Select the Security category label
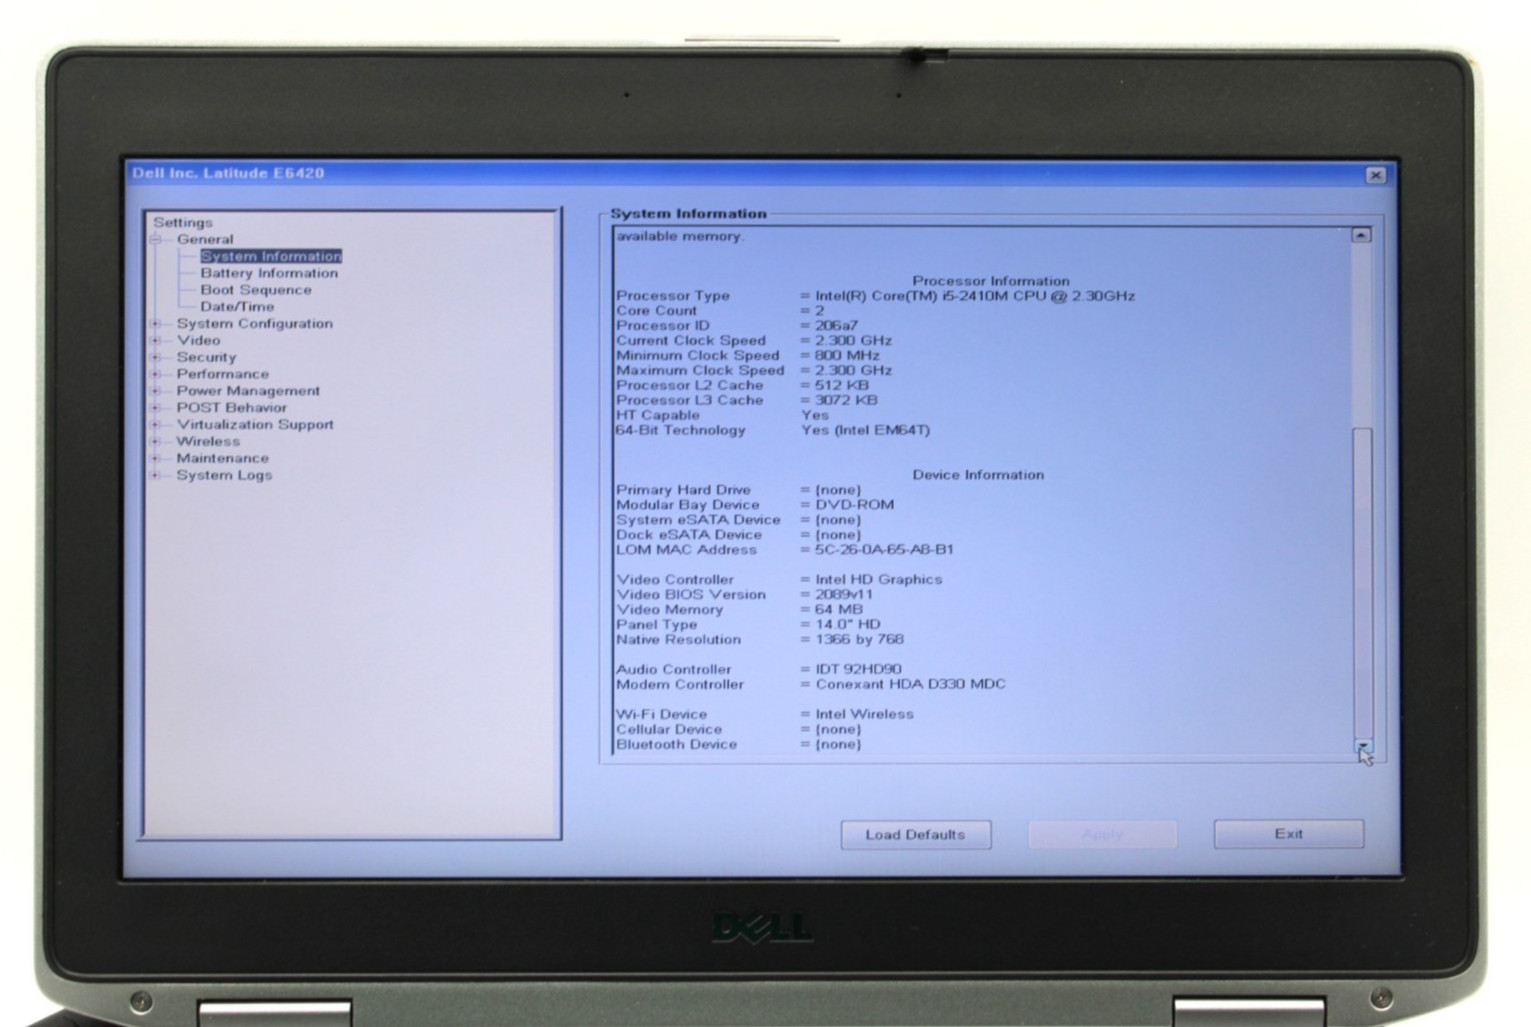 [x=206, y=357]
